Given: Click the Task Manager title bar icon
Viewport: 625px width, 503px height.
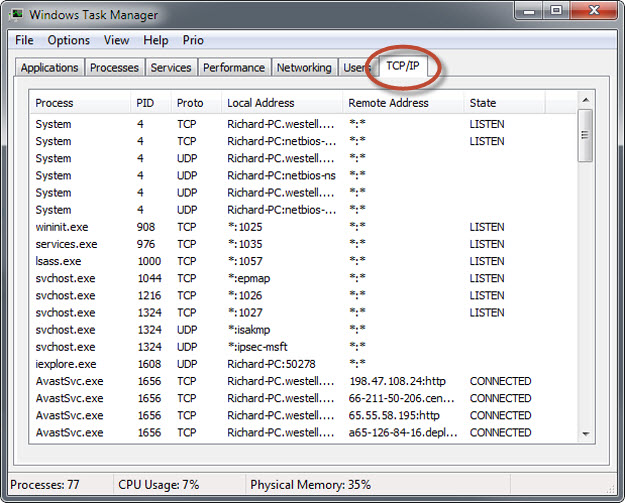Looking at the screenshot, I should [16, 15].
